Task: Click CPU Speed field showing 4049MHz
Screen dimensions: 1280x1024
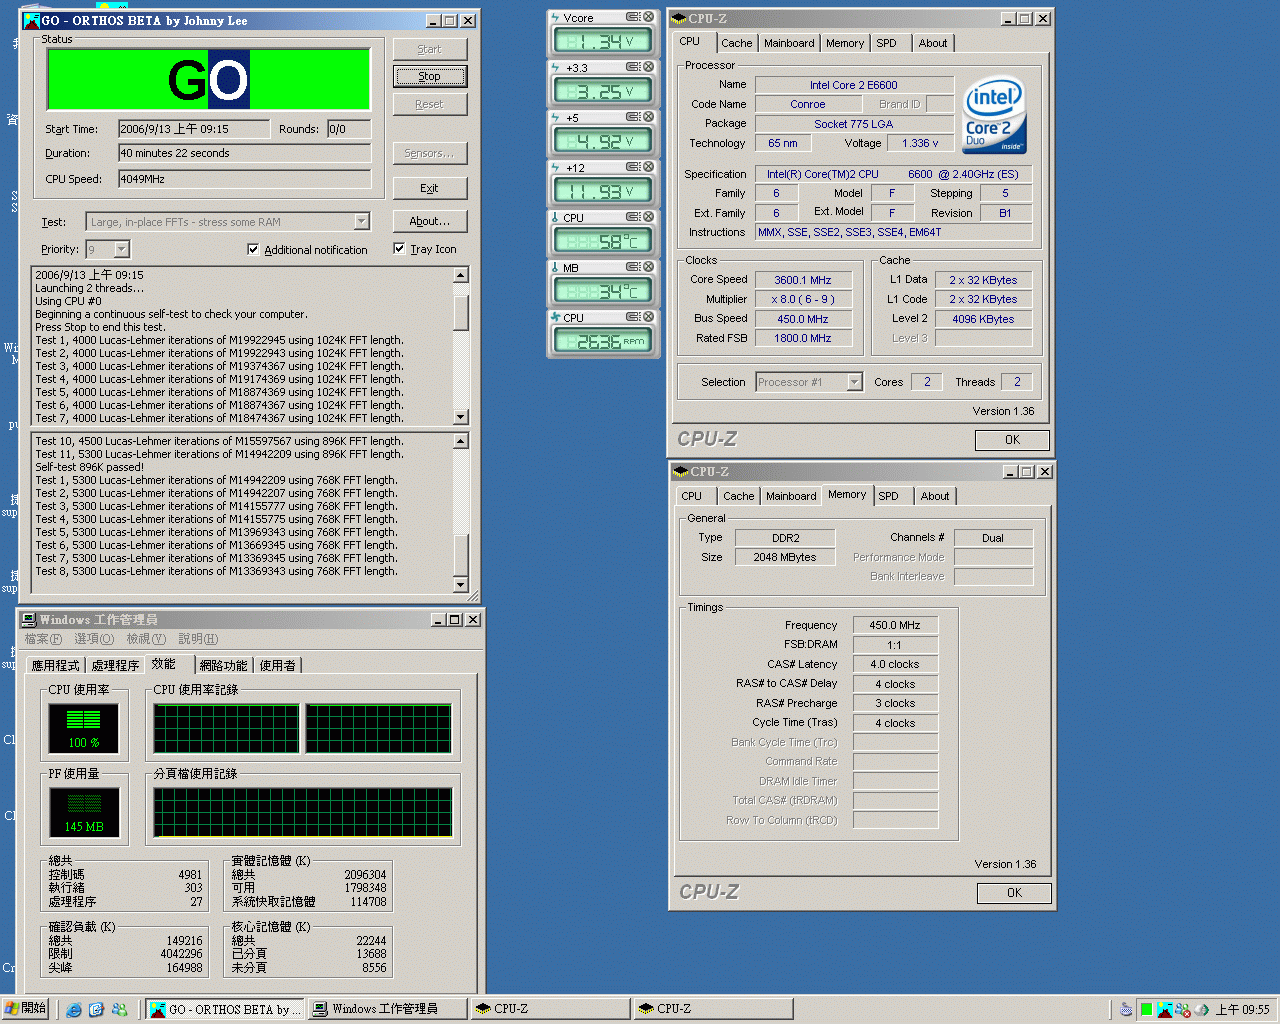Action: (244, 179)
